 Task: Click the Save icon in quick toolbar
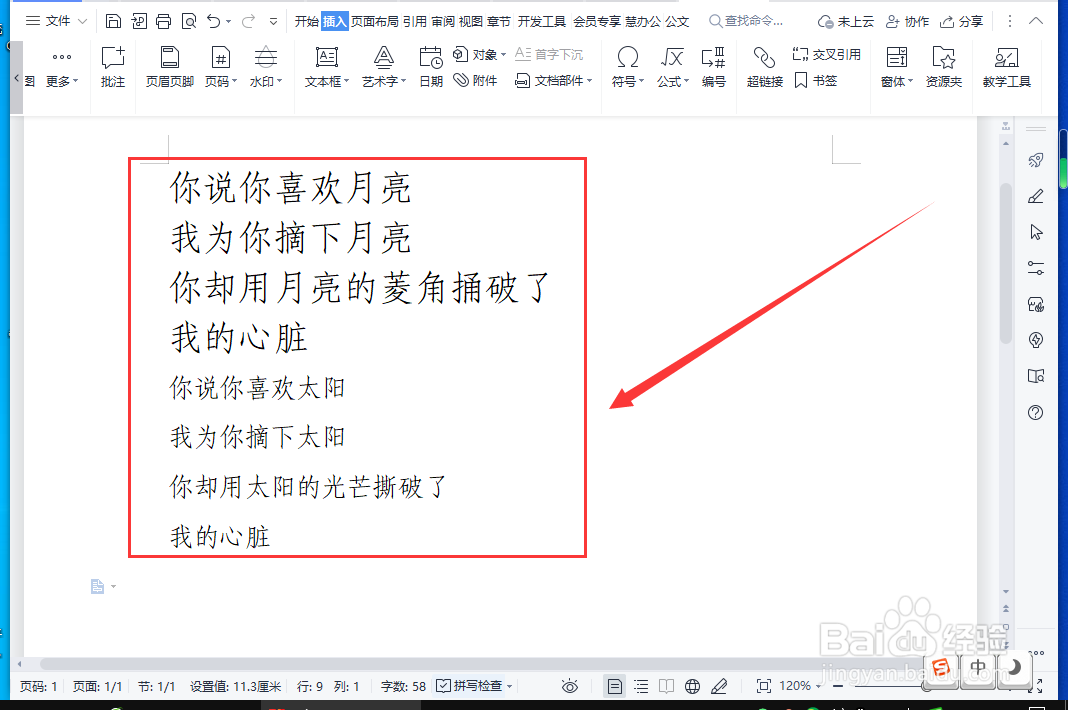coord(114,21)
